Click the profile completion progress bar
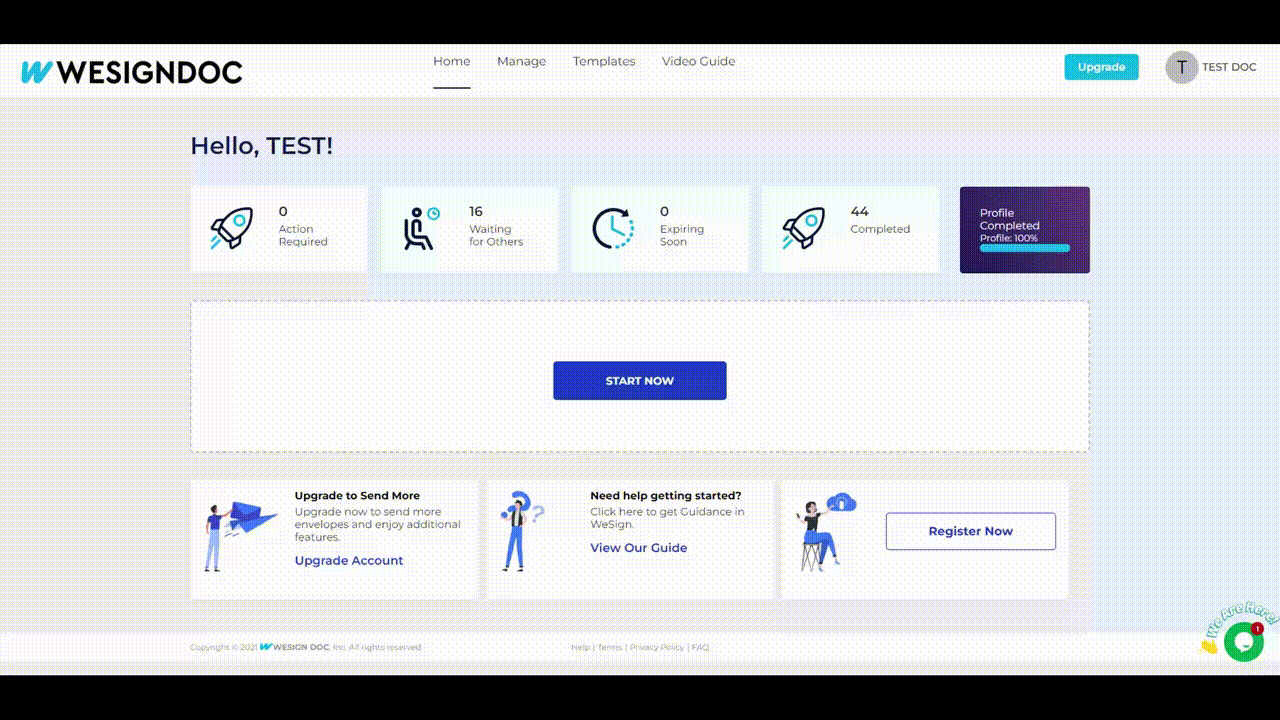Screen dimensions: 1280x720 1024,248
